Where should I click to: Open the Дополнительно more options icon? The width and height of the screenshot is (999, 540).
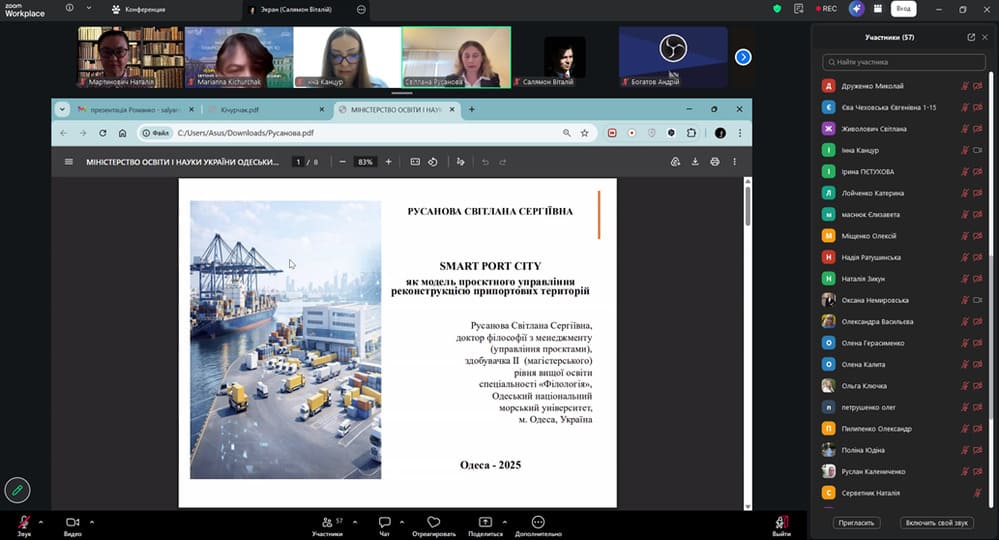pos(538,522)
